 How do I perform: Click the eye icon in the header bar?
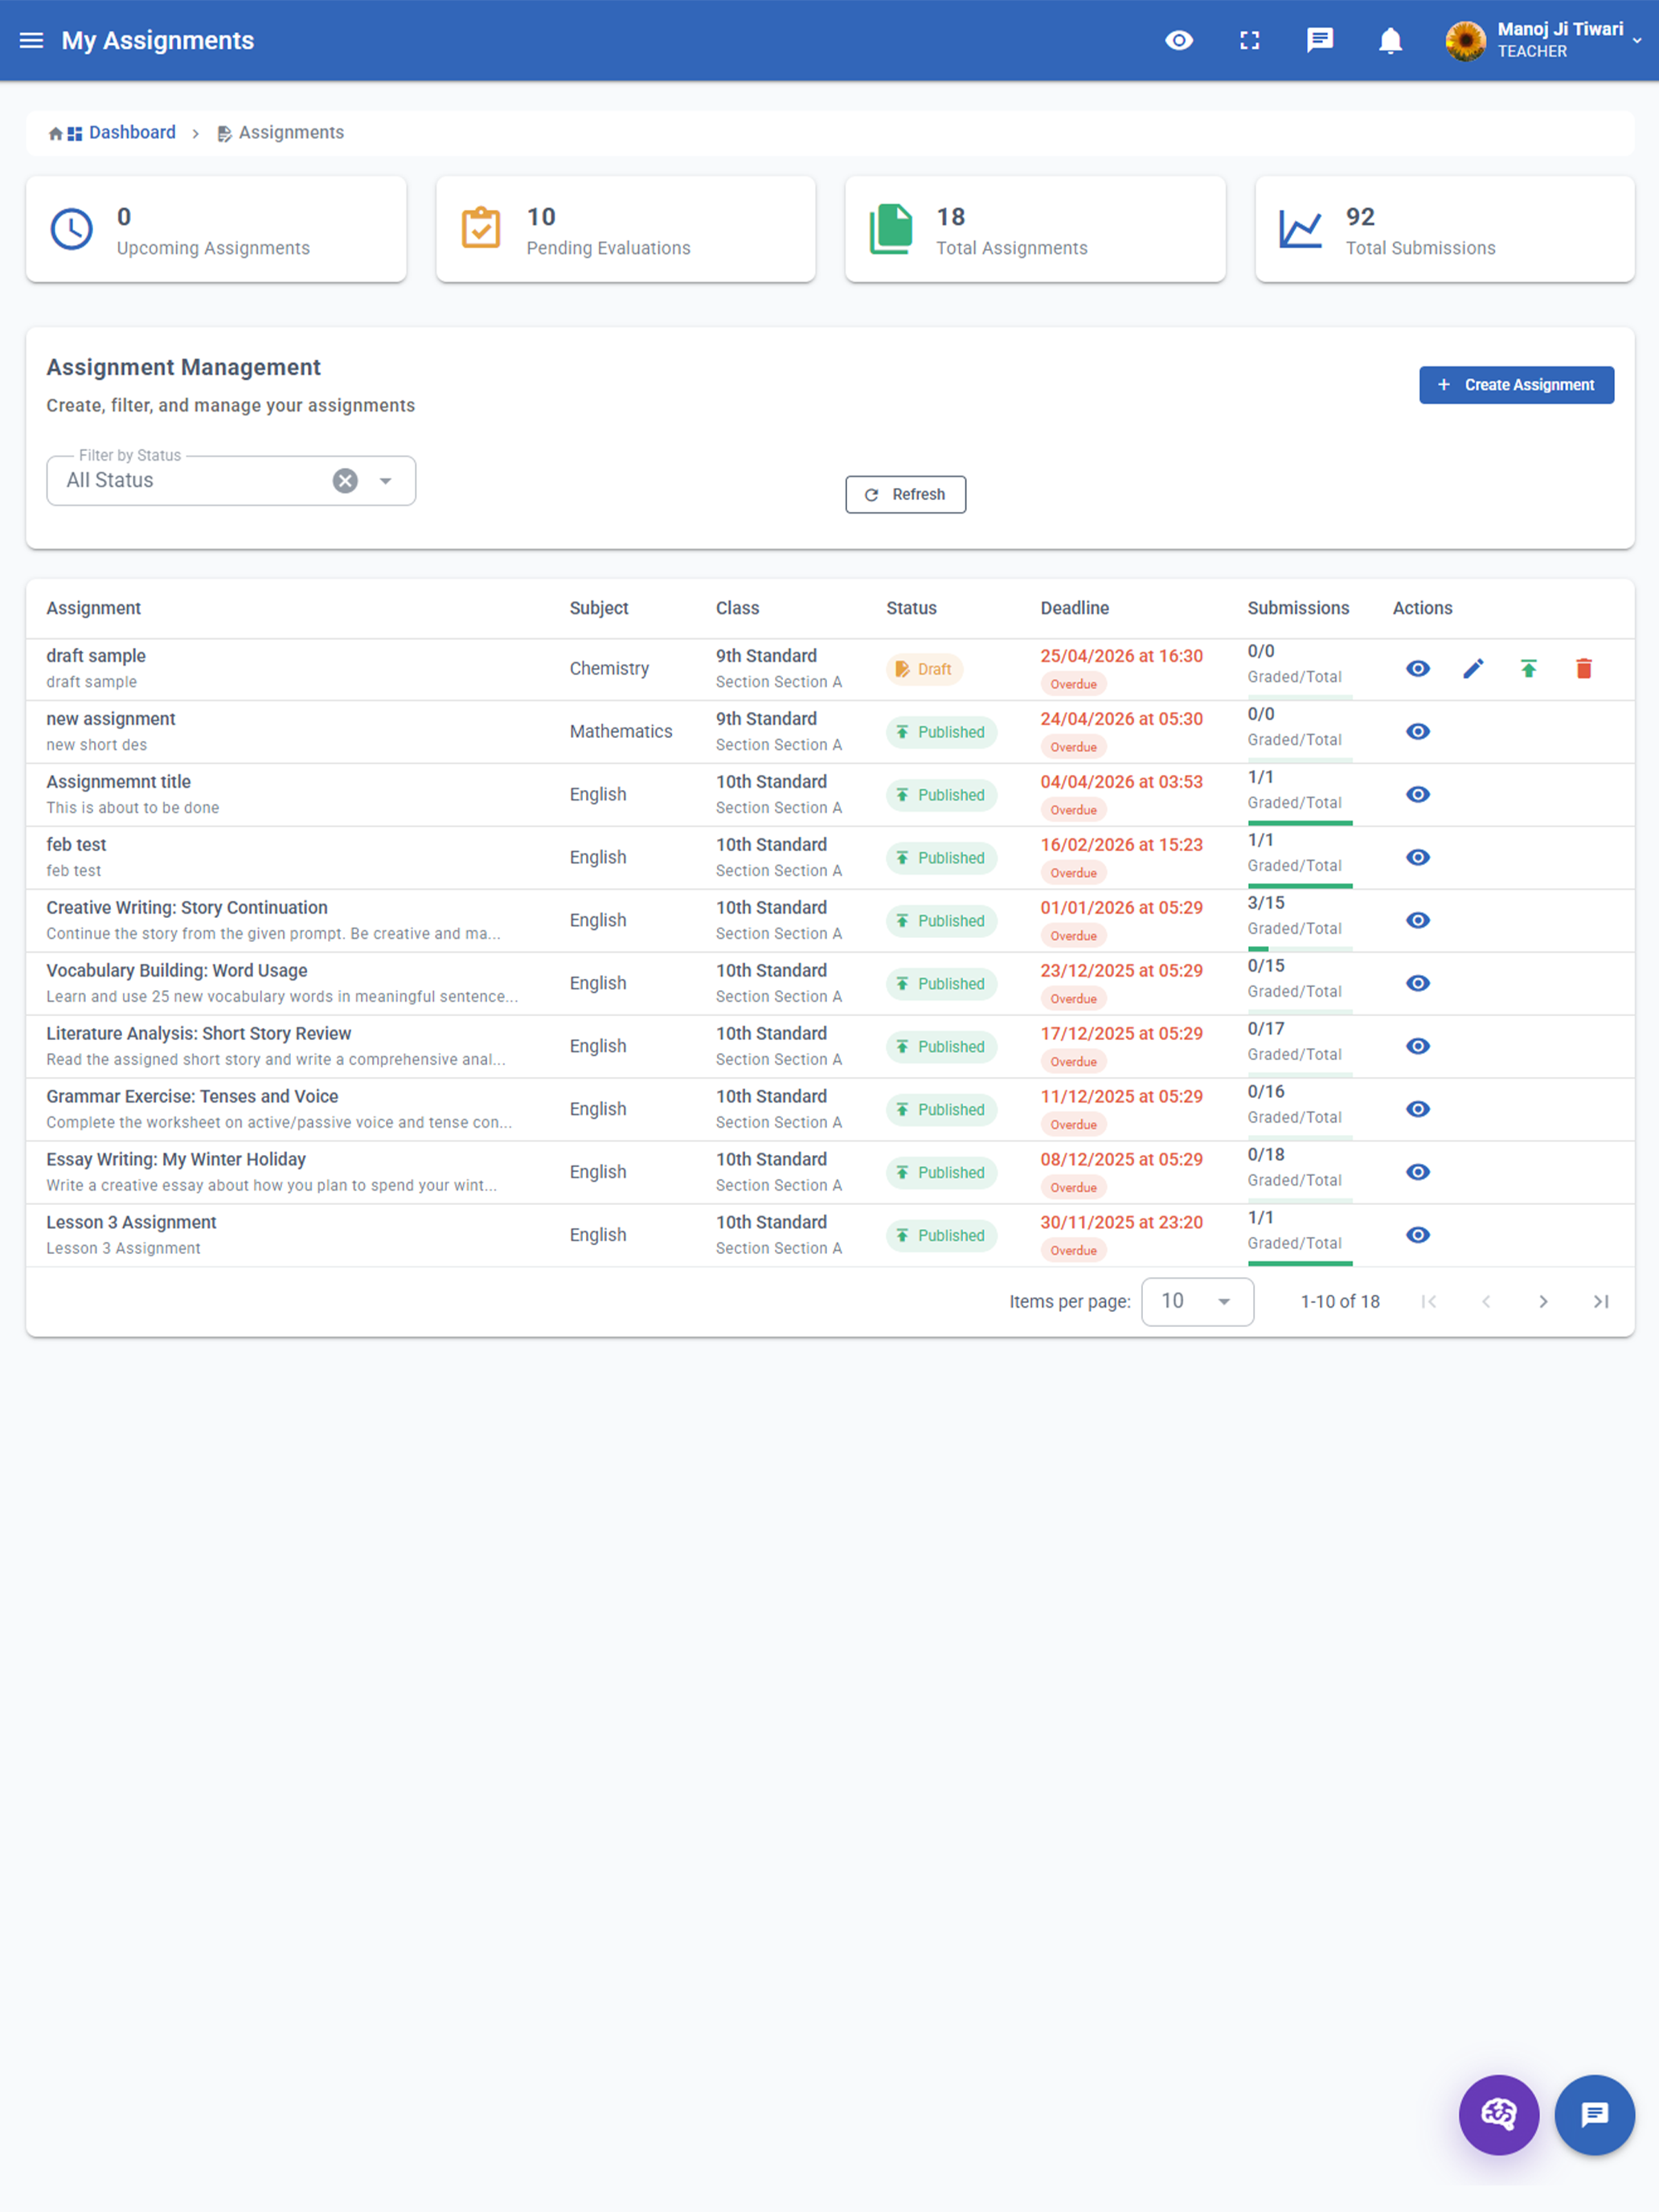(x=1179, y=40)
